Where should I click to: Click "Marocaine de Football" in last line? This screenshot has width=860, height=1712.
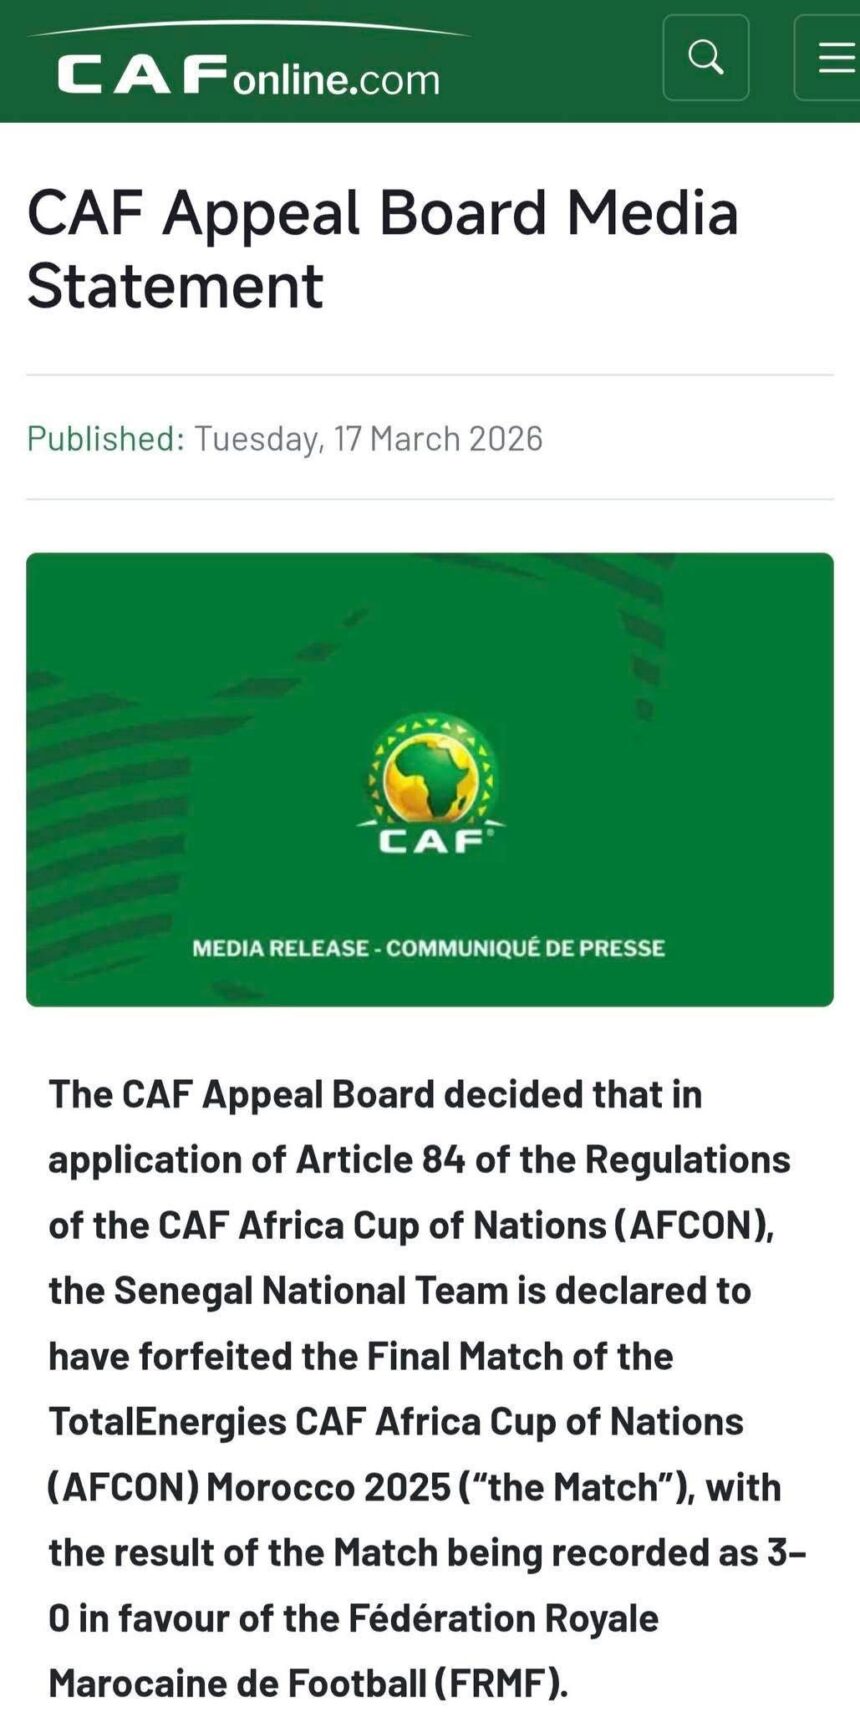pos(237,1683)
